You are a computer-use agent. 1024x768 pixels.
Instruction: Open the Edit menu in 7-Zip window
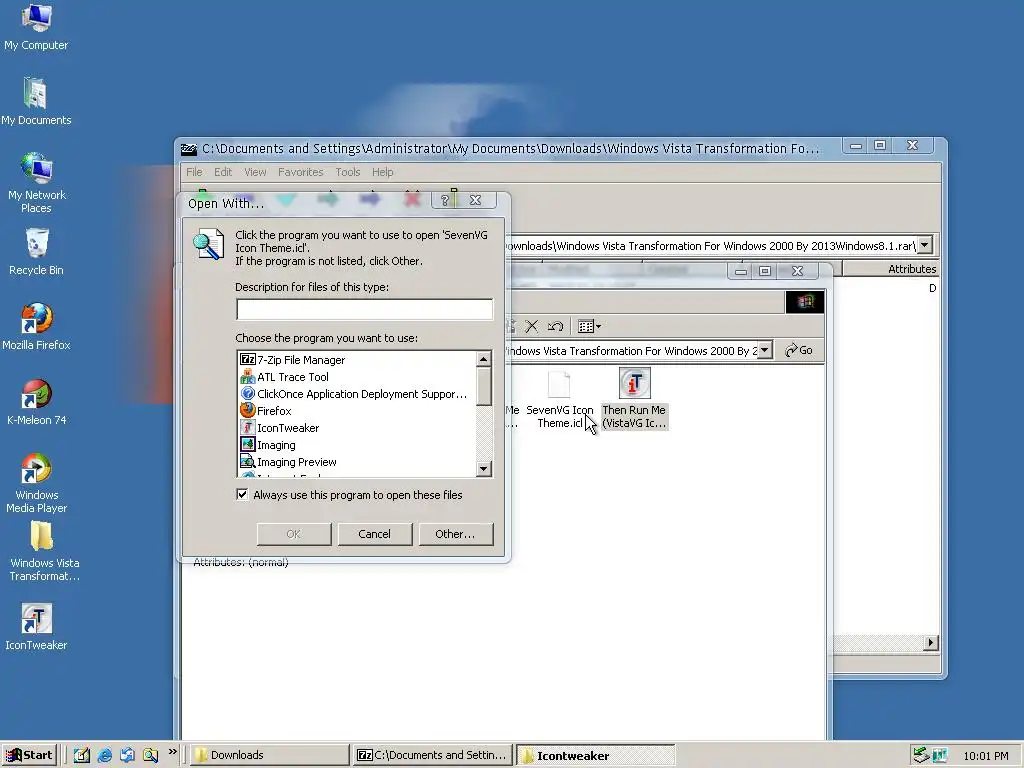pyautogui.click(x=223, y=172)
